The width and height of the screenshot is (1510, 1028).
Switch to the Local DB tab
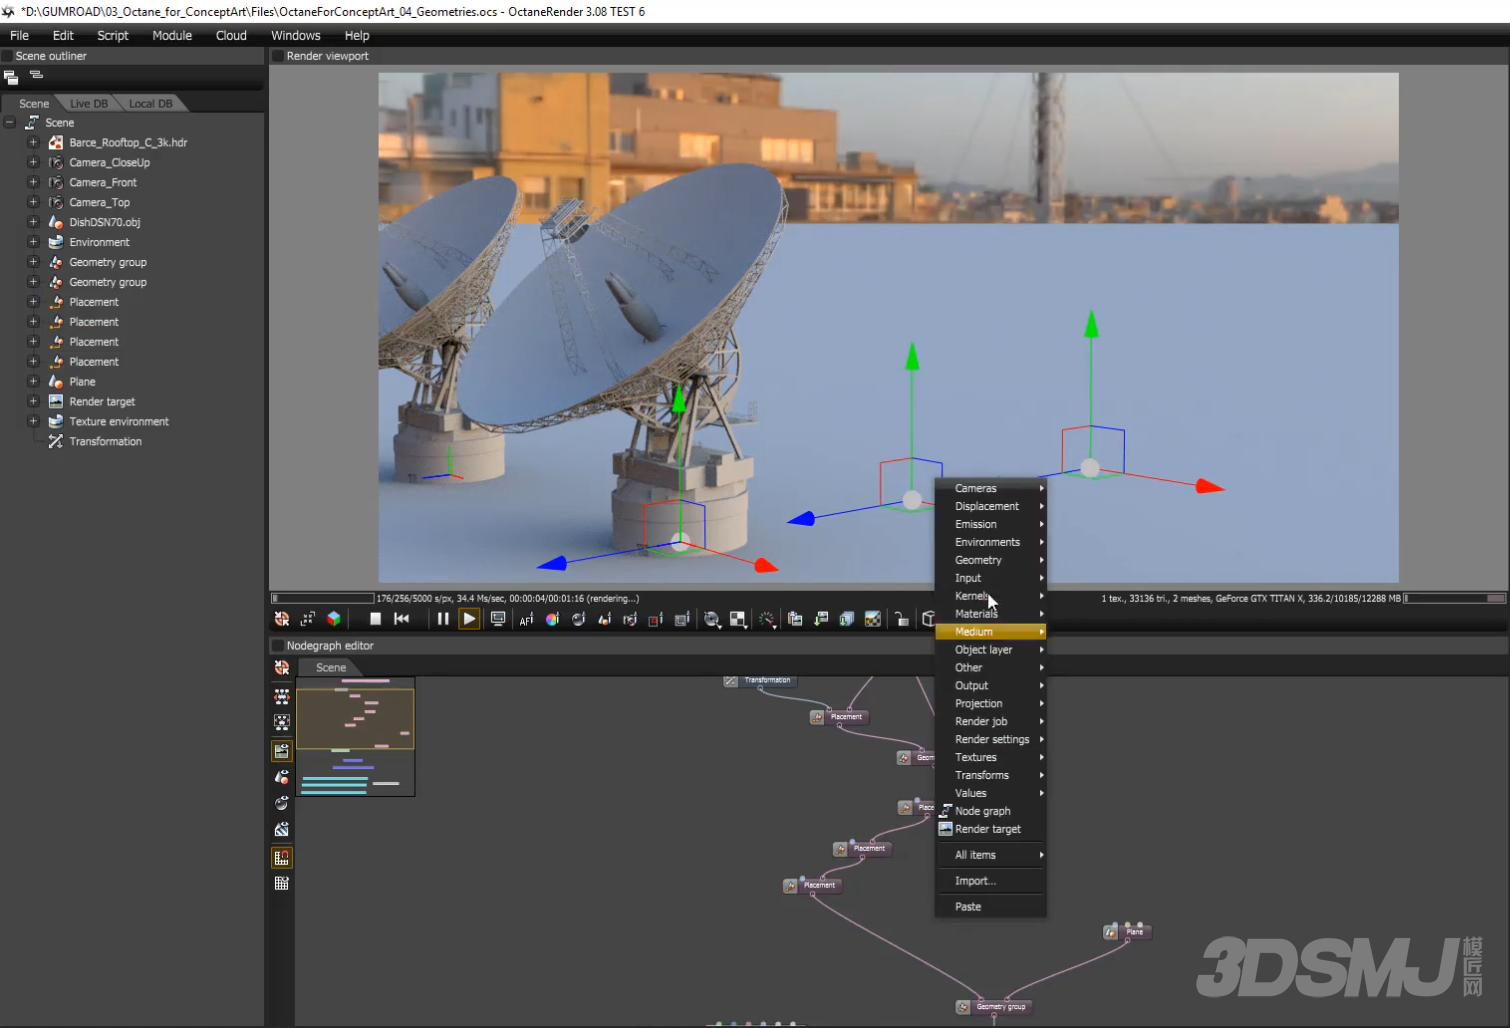(151, 104)
